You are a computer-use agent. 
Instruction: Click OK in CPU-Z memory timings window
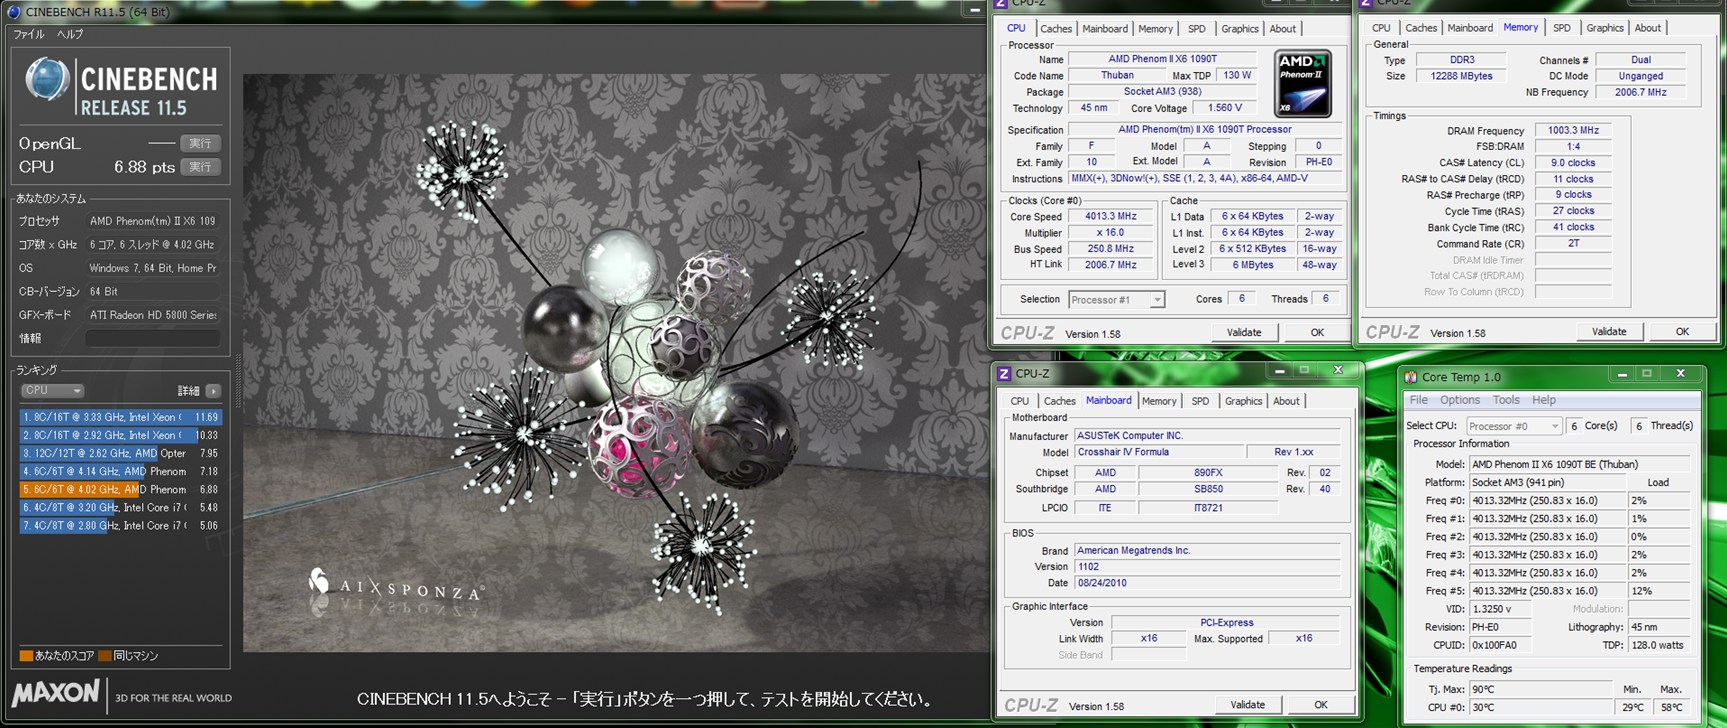tap(1682, 331)
